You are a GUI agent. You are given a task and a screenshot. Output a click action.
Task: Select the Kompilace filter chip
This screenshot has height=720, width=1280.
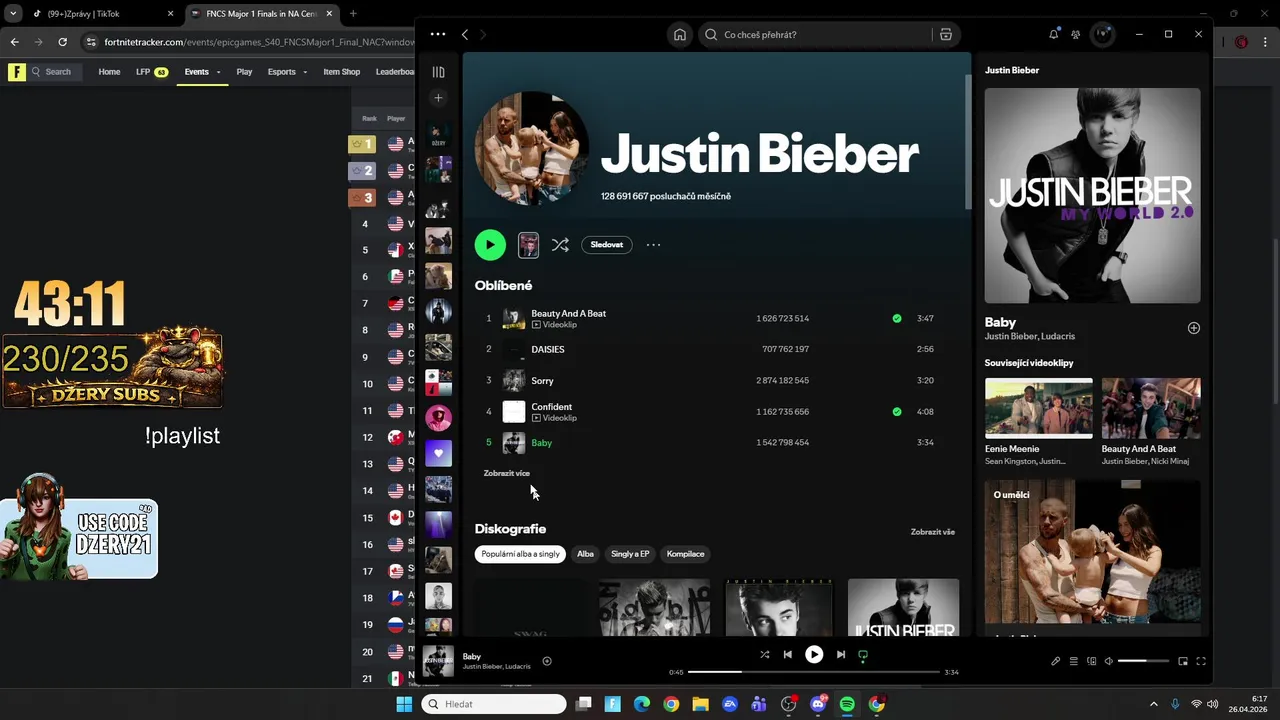click(686, 554)
